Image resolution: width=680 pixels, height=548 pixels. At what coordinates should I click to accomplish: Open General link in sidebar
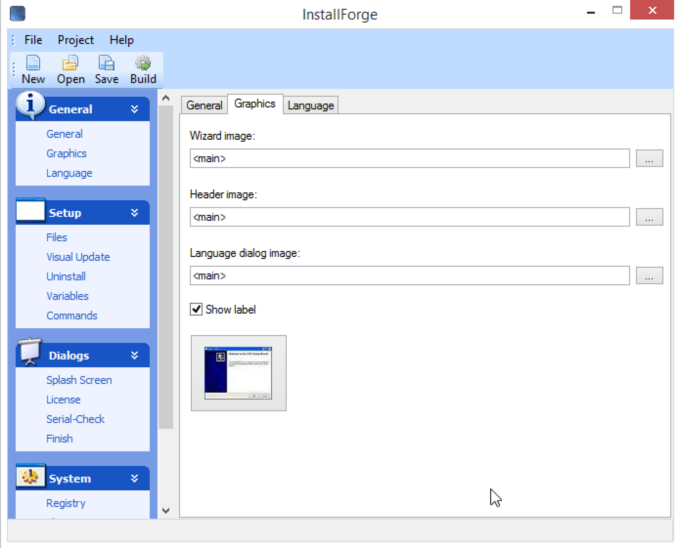pyautogui.click(x=64, y=134)
